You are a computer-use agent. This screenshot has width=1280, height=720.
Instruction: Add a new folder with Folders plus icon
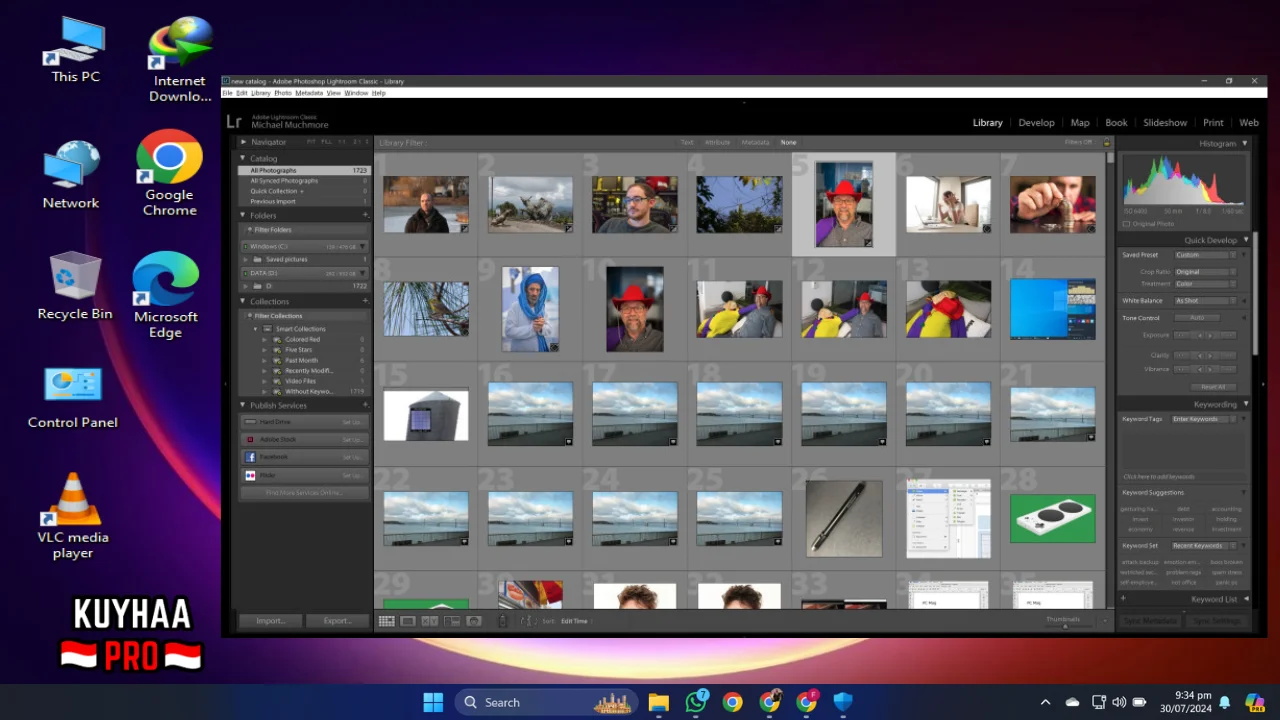(365, 215)
